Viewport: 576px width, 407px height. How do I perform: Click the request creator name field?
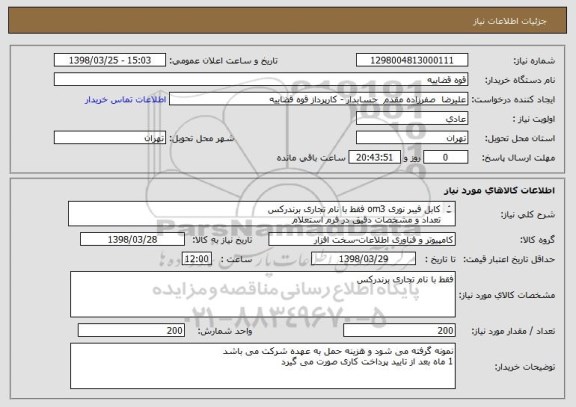tap(318, 99)
